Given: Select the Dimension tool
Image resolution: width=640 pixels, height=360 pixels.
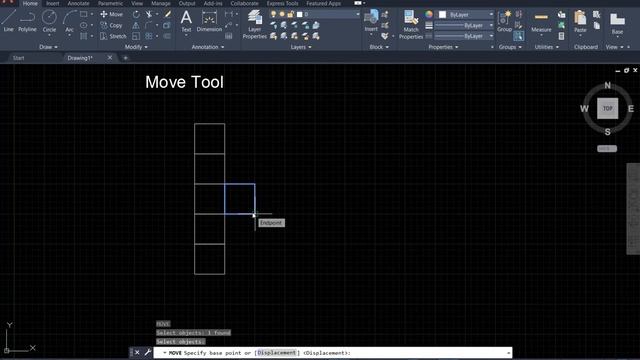Looking at the screenshot, I should point(209,21).
